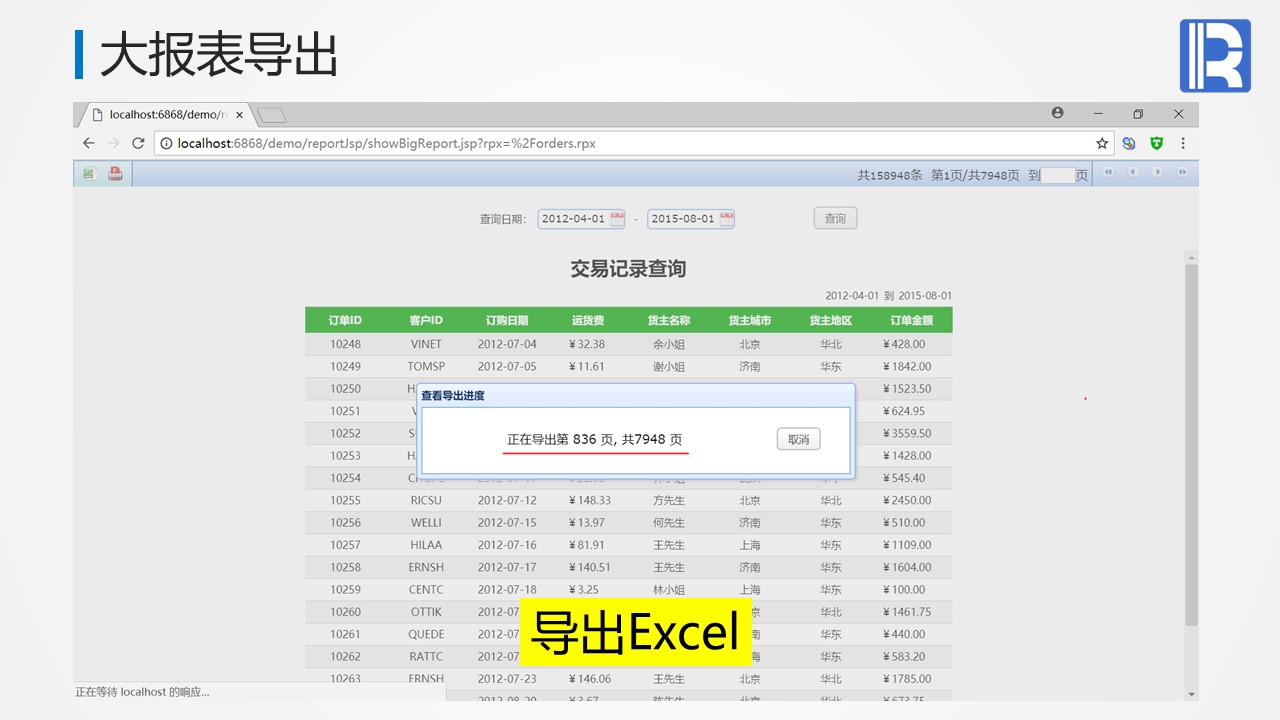Select customer ID cell WELLI
The width and height of the screenshot is (1280, 720).
(426, 522)
